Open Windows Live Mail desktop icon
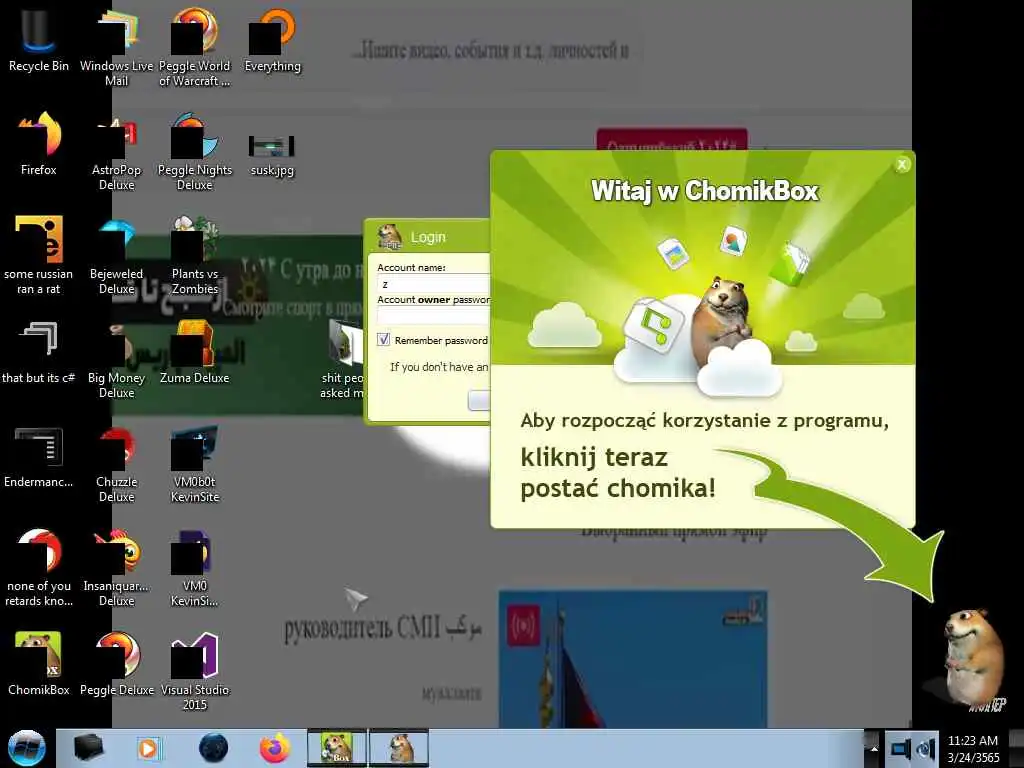Viewport: 1024px width, 768px height. 116,47
